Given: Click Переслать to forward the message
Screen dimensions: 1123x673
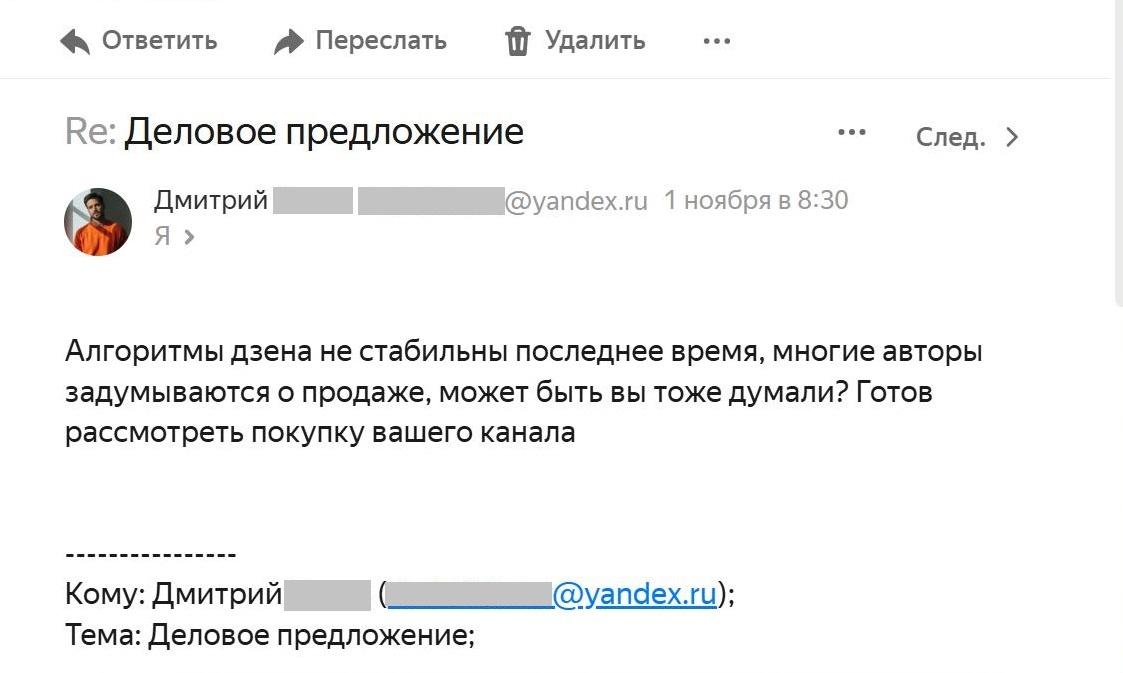Looking at the screenshot, I should click(x=380, y=40).
